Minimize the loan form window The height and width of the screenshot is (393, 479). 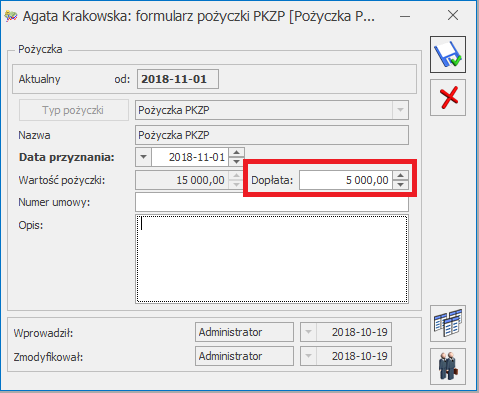pos(405,16)
